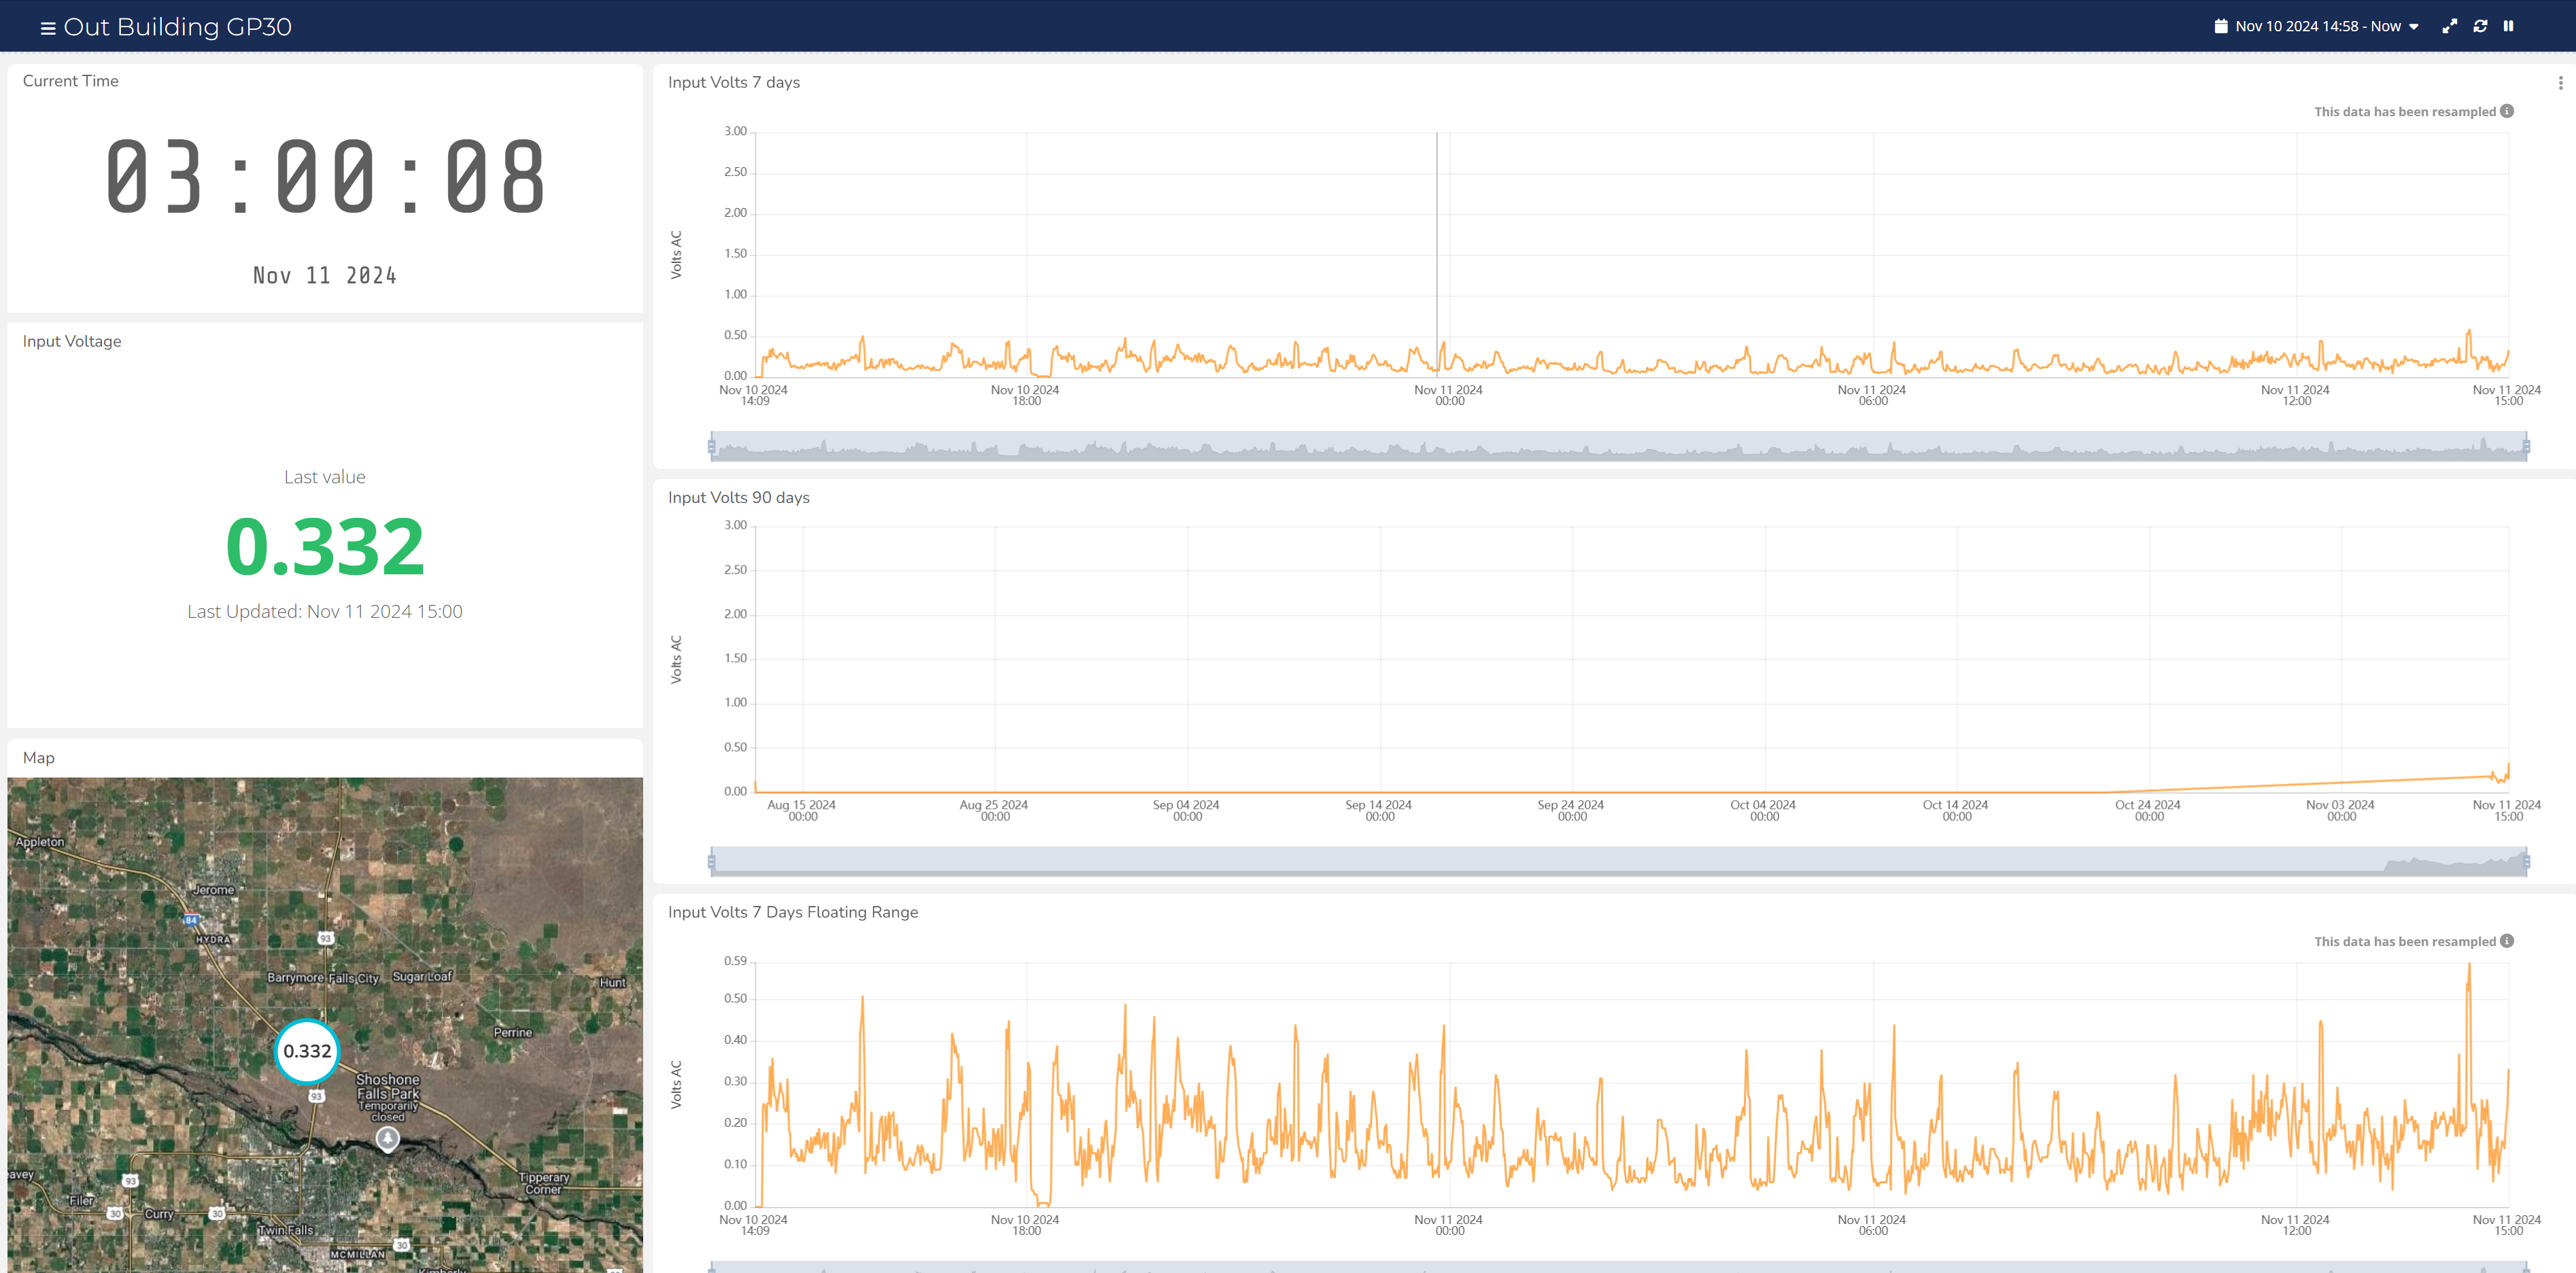Click the 0.332 last value reading
The width and height of the screenshot is (2576, 1273).
tap(325, 547)
